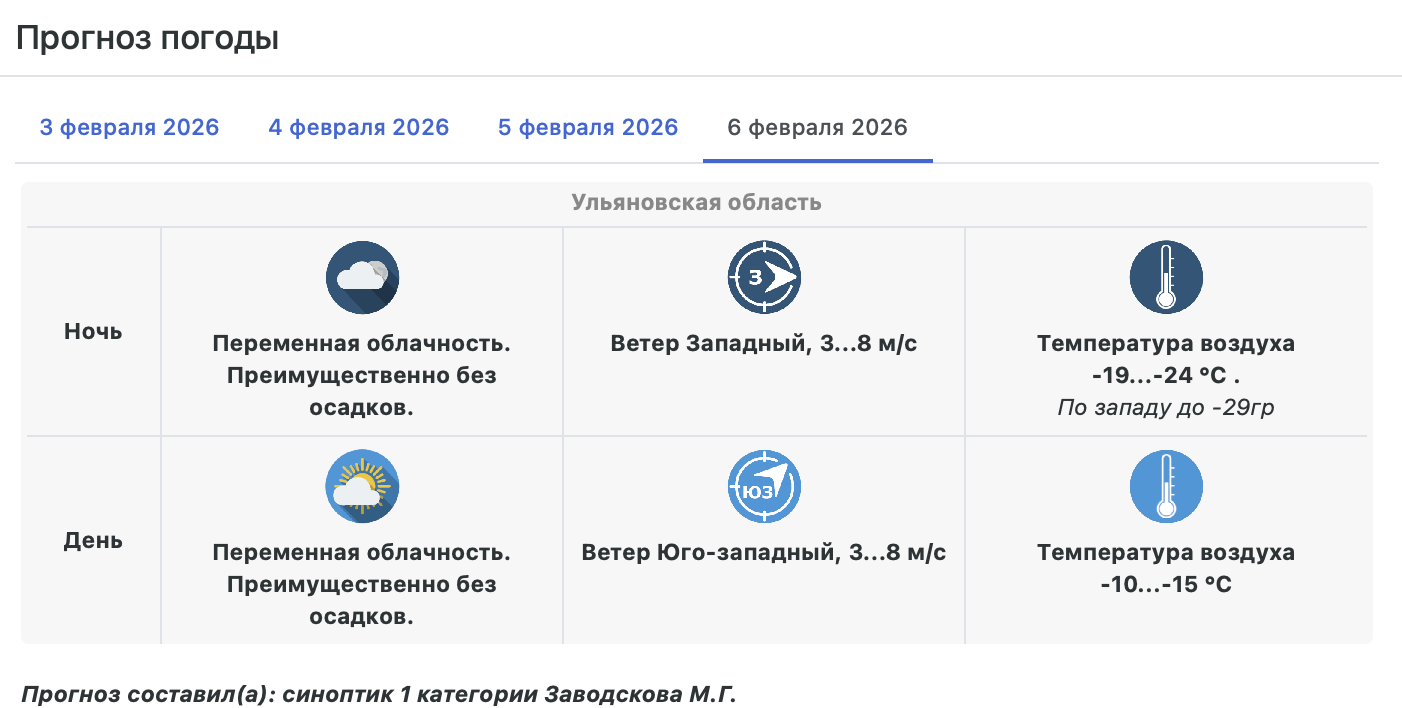Click the Прогноз погоды heading

tap(147, 38)
